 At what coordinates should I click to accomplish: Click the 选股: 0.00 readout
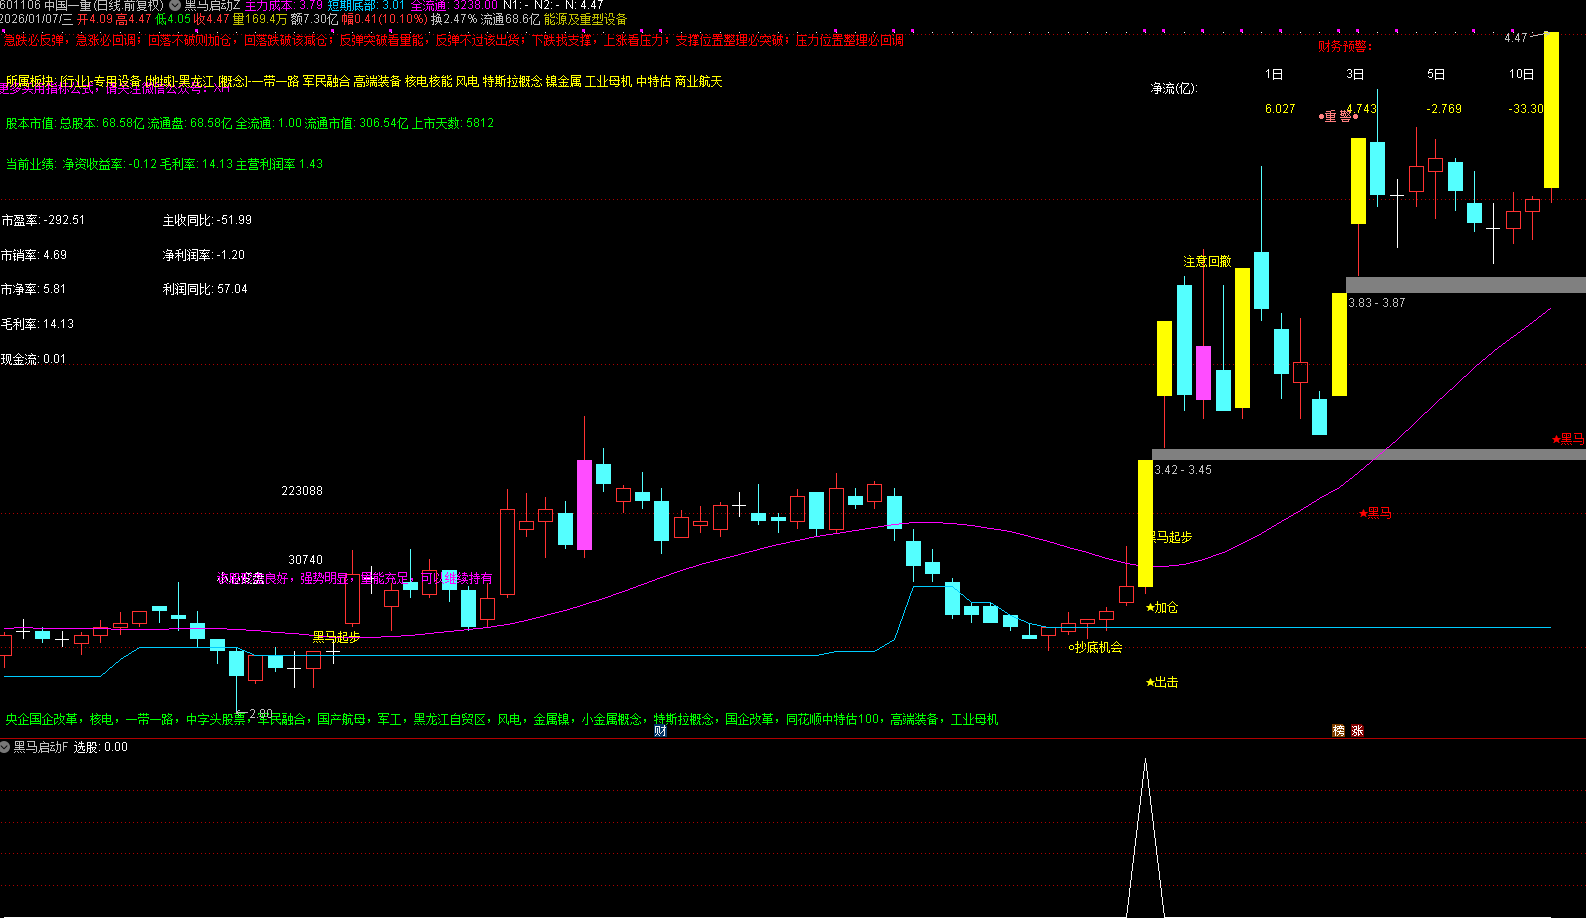101,747
